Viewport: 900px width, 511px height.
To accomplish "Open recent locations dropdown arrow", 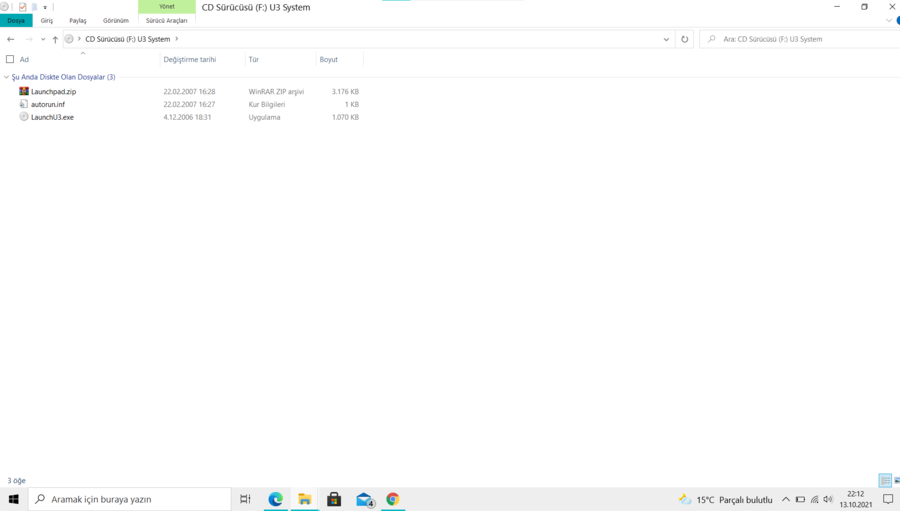I will pyautogui.click(x=43, y=39).
